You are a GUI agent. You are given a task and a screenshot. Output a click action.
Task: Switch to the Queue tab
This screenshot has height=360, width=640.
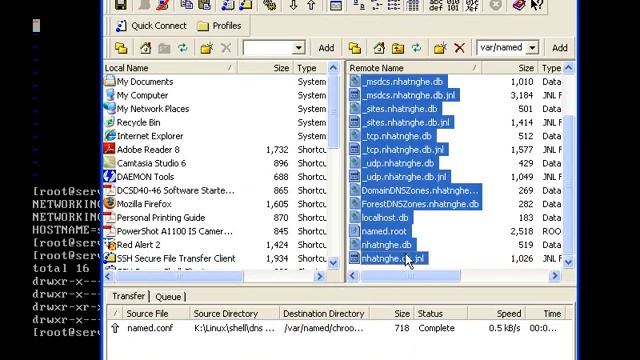(x=168, y=297)
